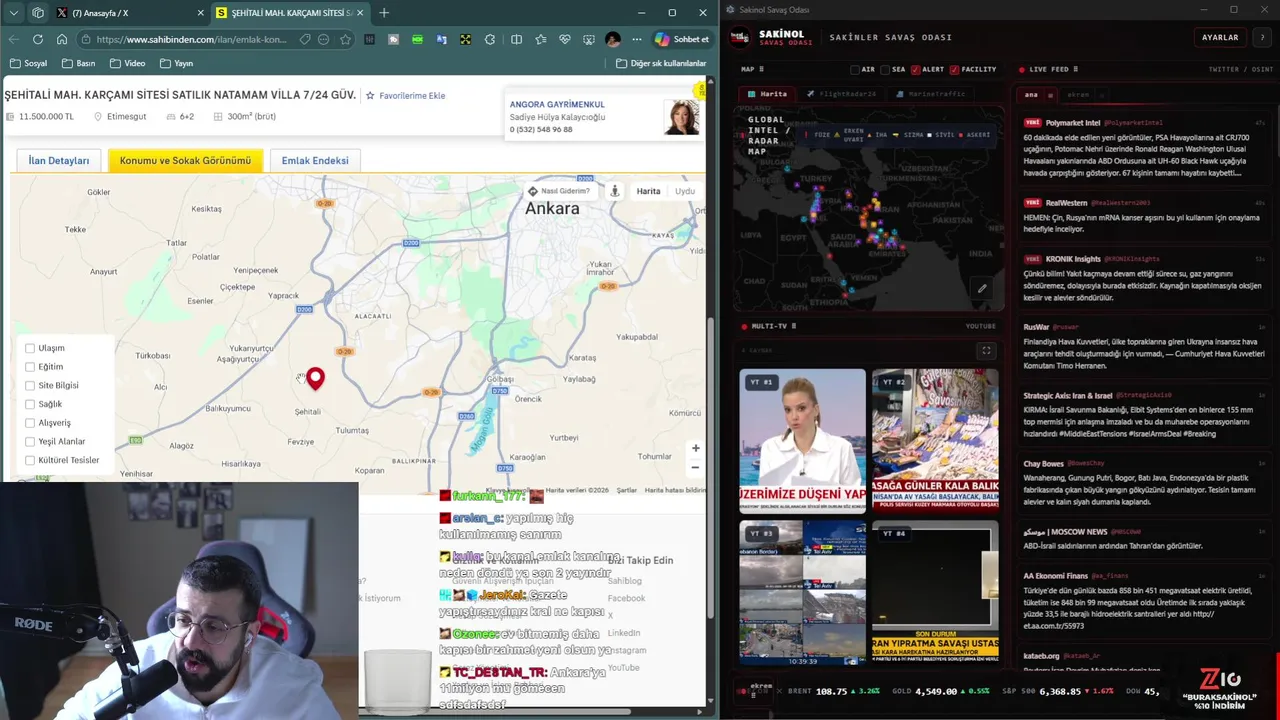Screen dimensions: 1280x720
Task: Open browser tab search dropdown
Action: pyautogui.click(x=12, y=13)
